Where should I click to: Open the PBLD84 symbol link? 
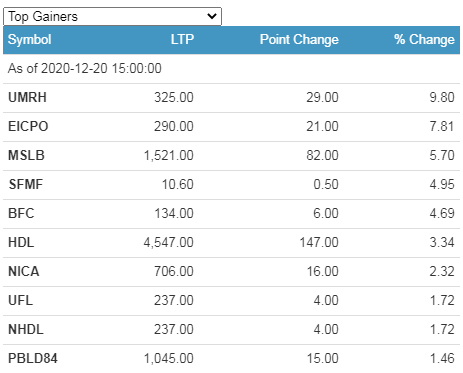pyautogui.click(x=33, y=358)
